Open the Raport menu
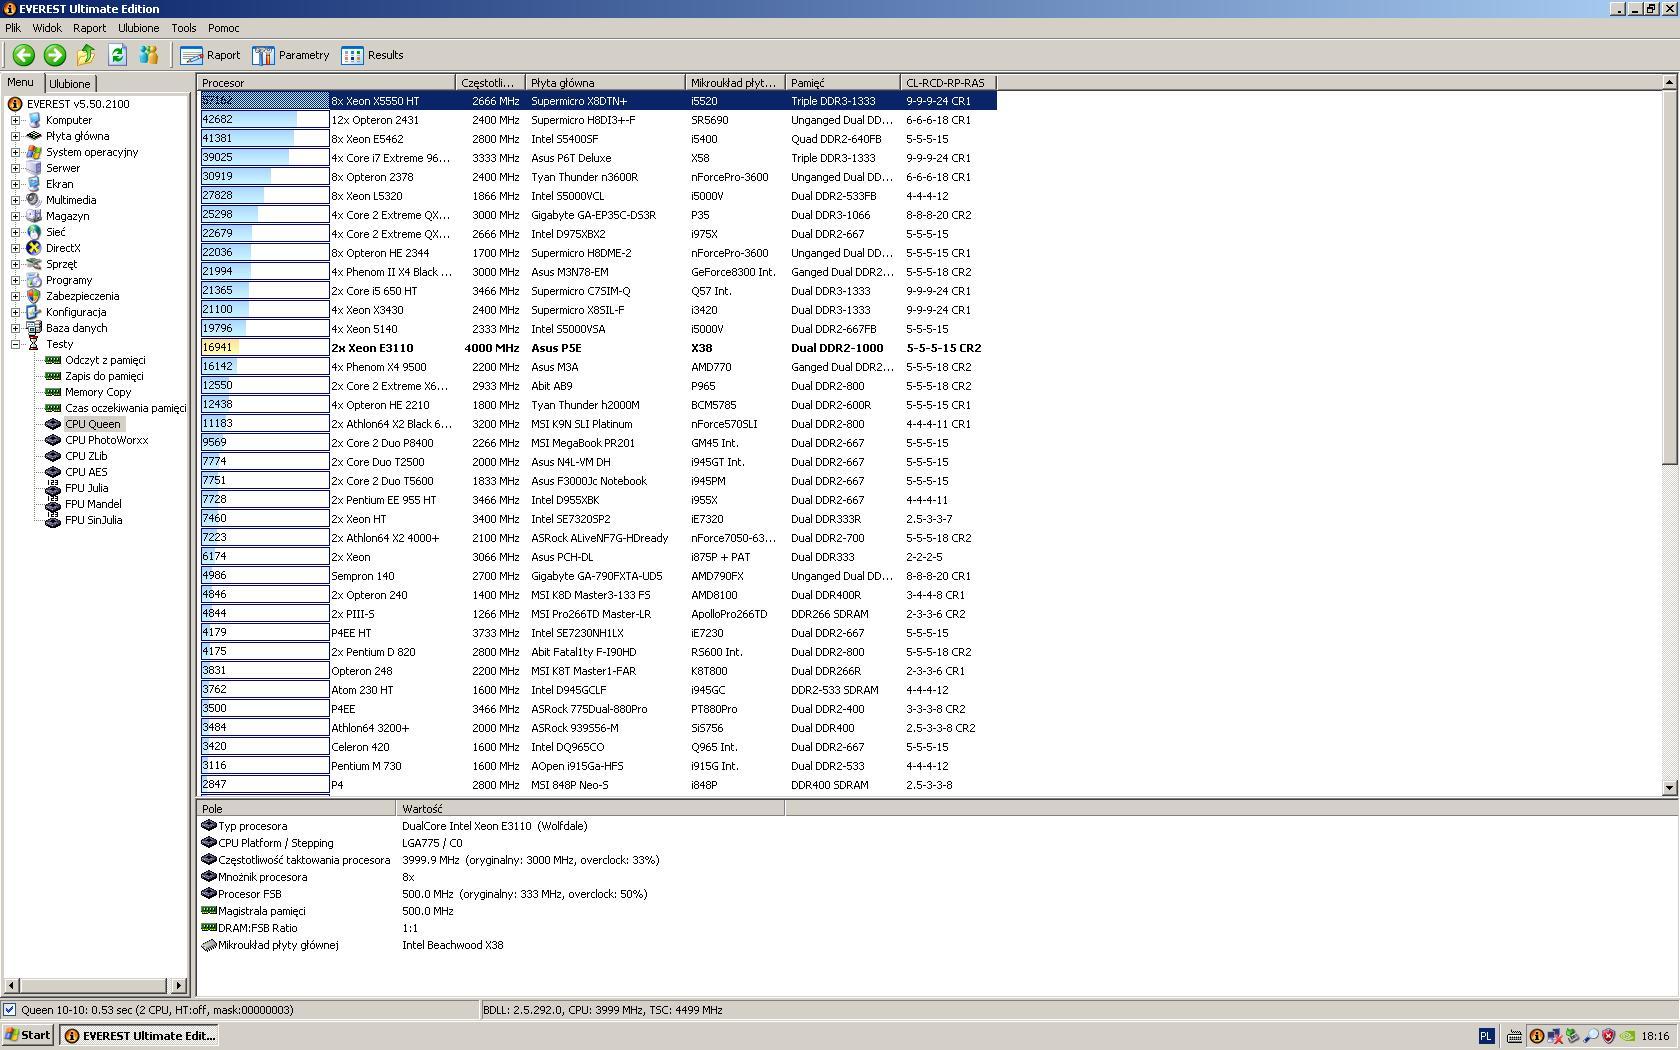This screenshot has width=1680, height=1050. [89, 28]
